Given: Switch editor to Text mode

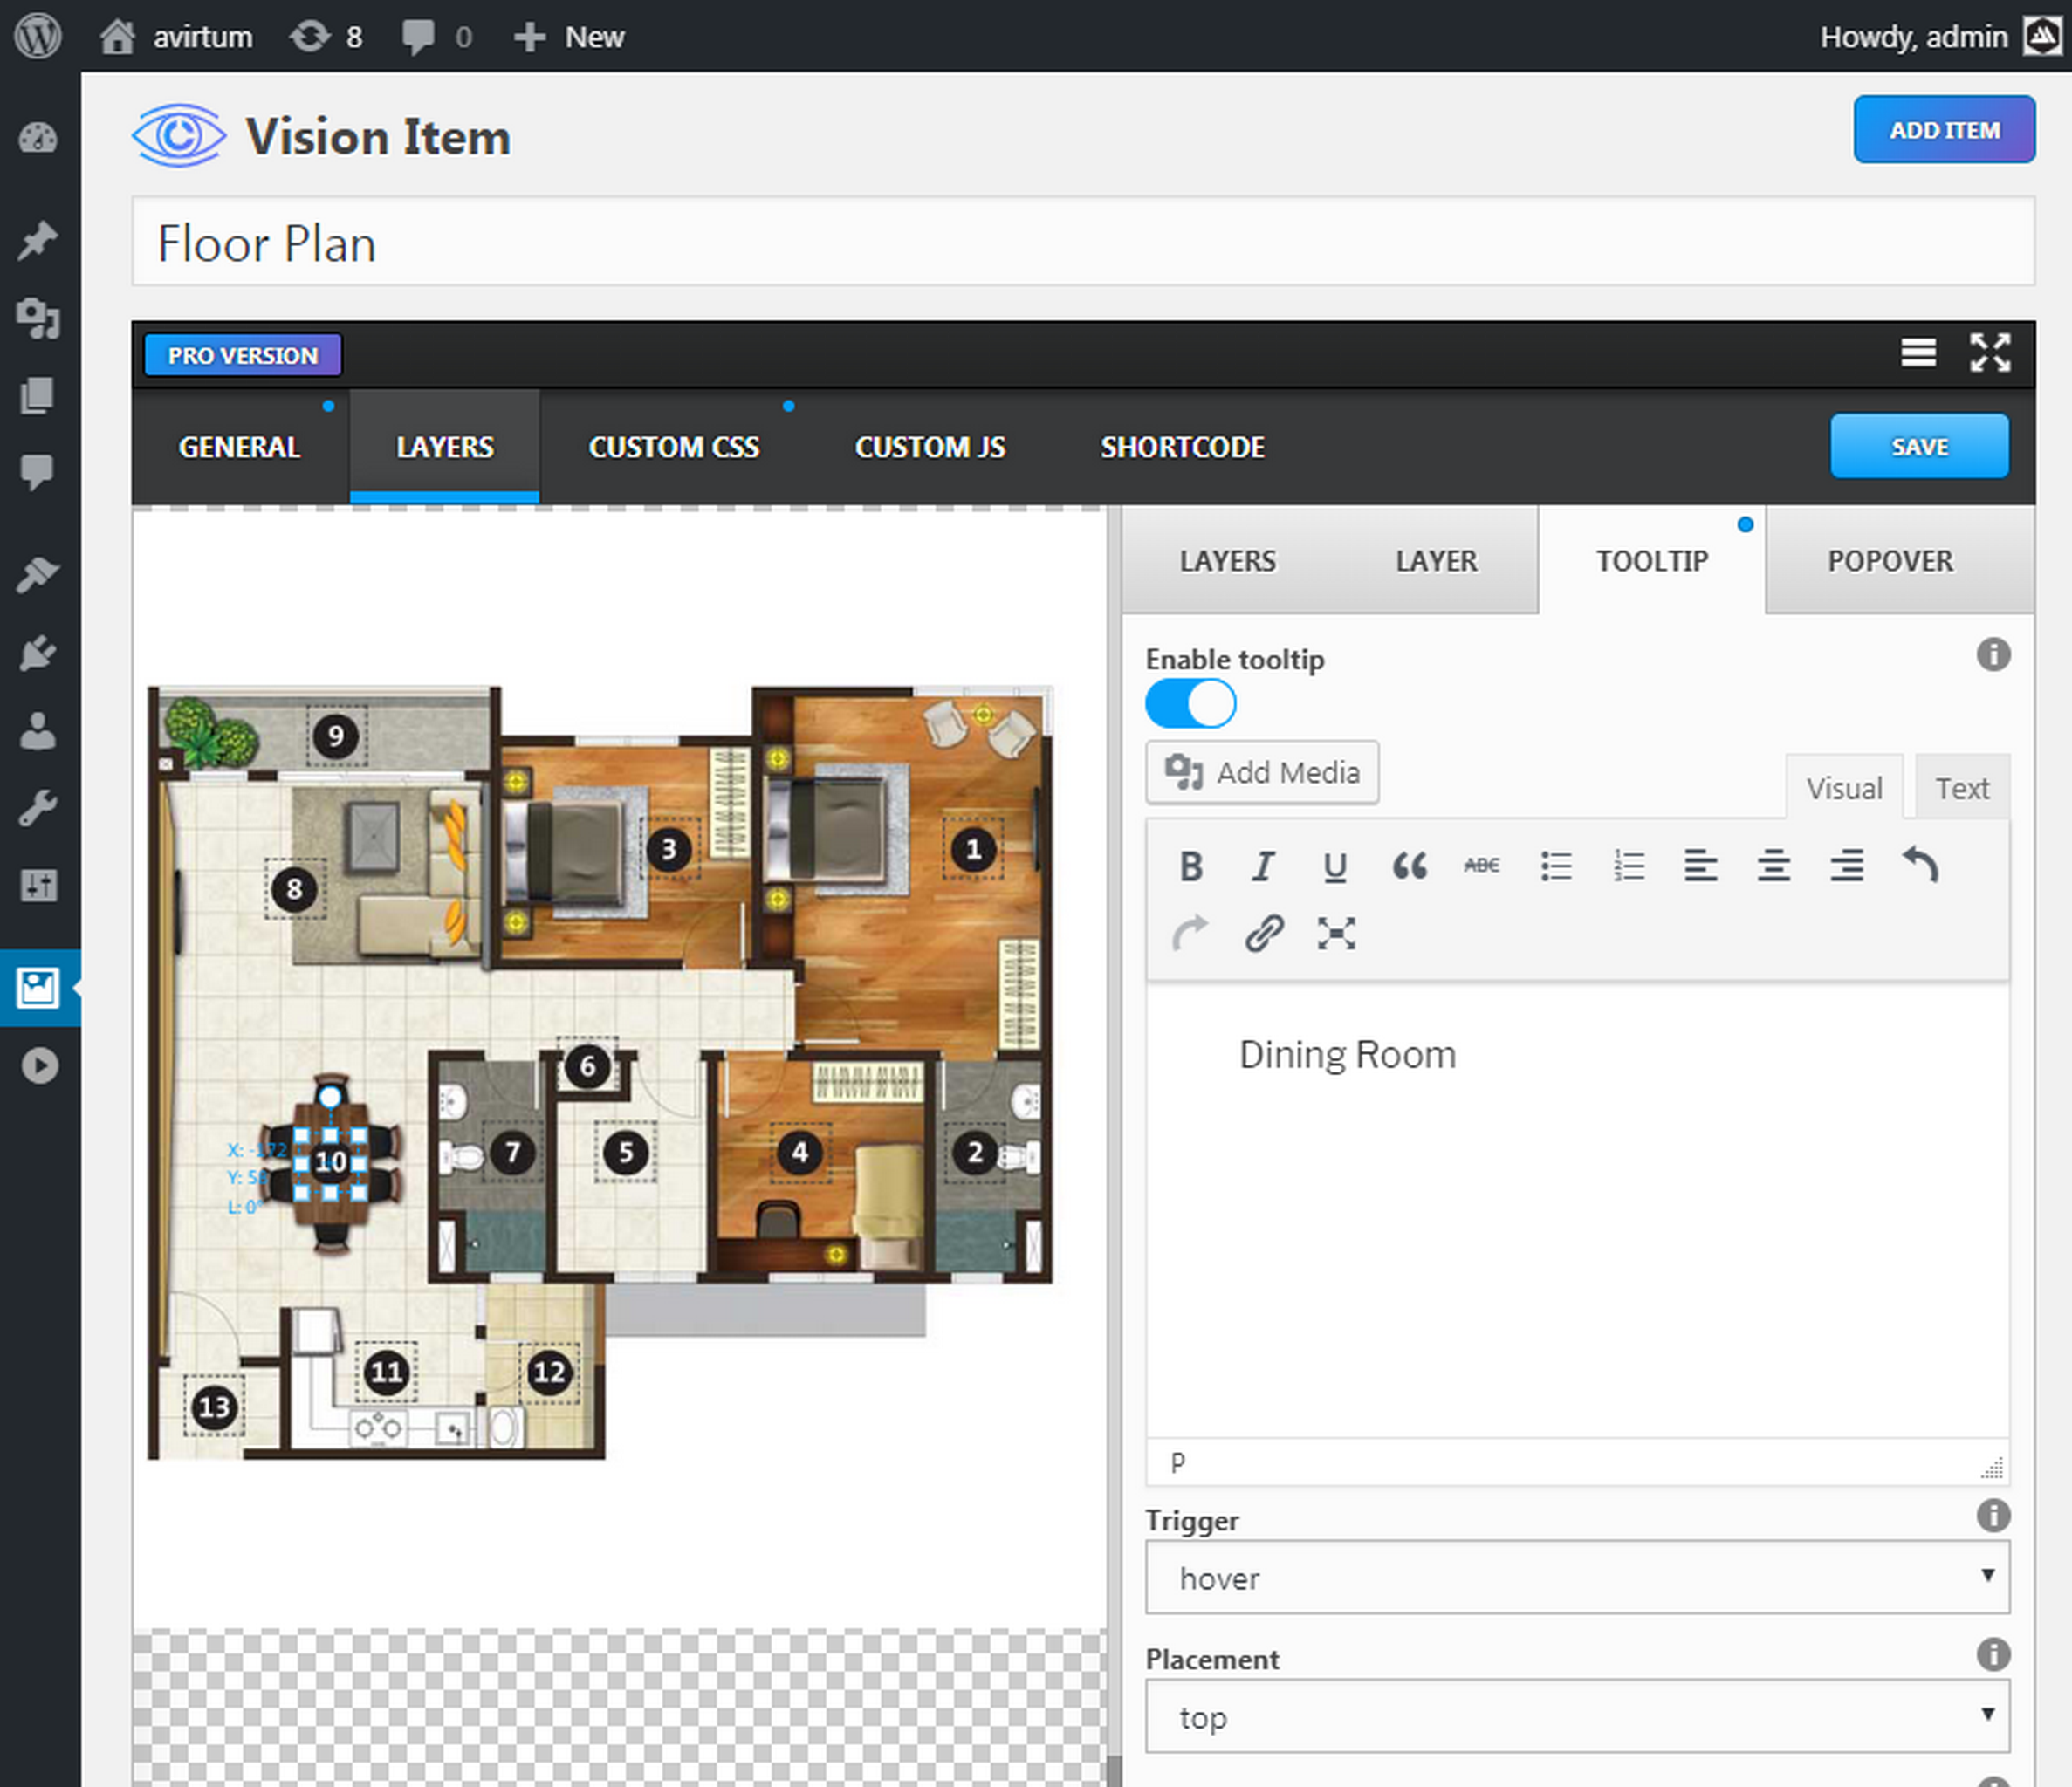Looking at the screenshot, I should tap(1962, 788).
